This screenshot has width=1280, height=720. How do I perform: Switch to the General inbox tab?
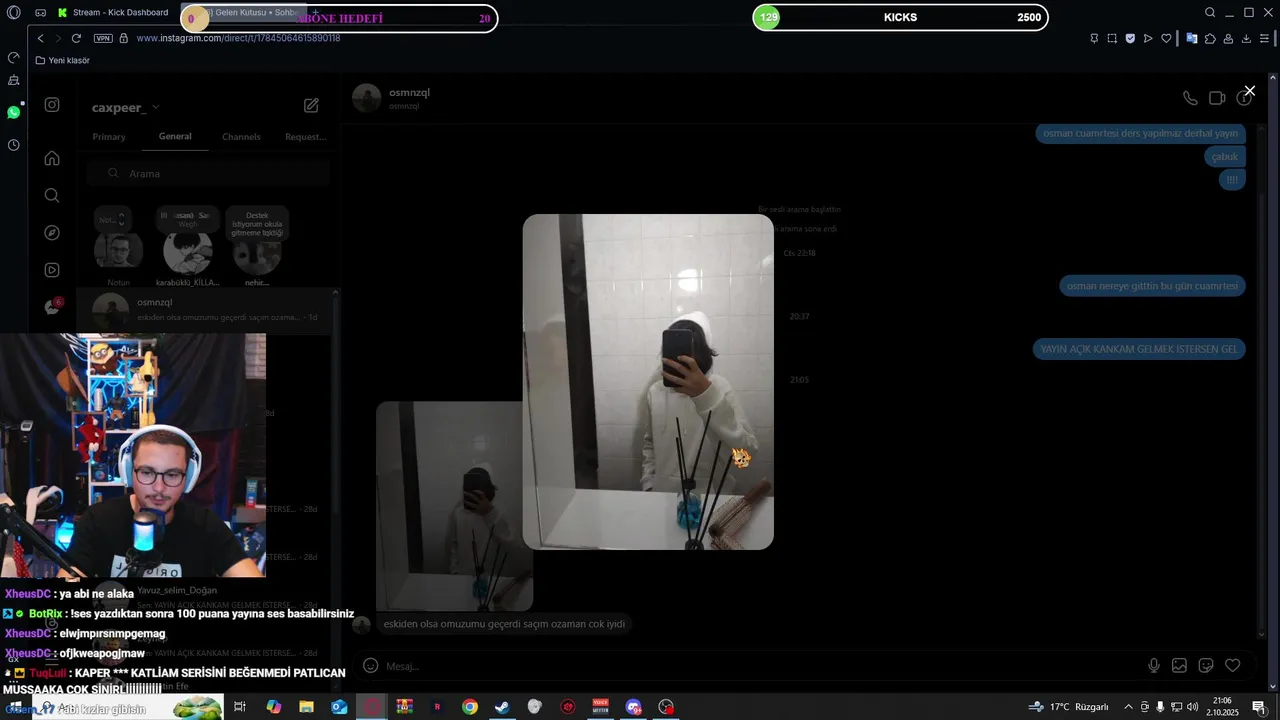[x=175, y=137]
